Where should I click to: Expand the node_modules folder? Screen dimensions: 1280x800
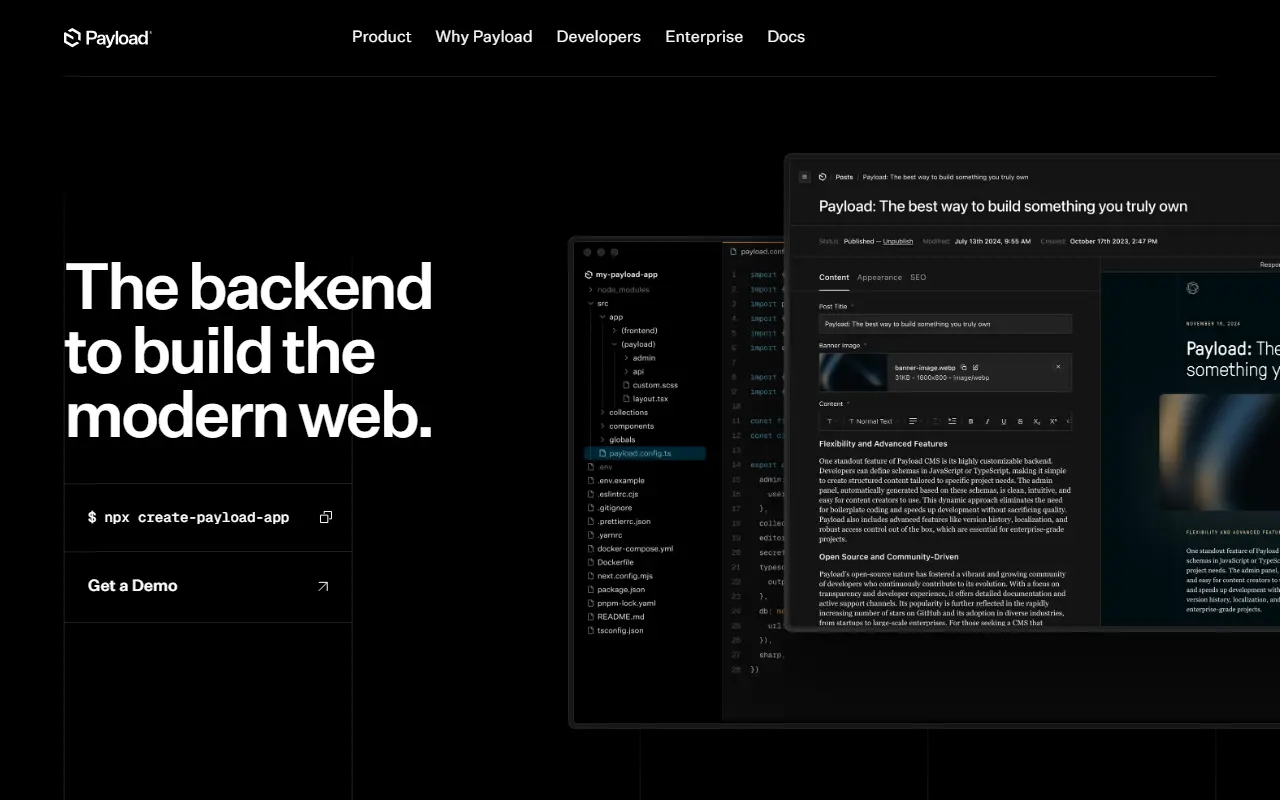click(x=617, y=289)
